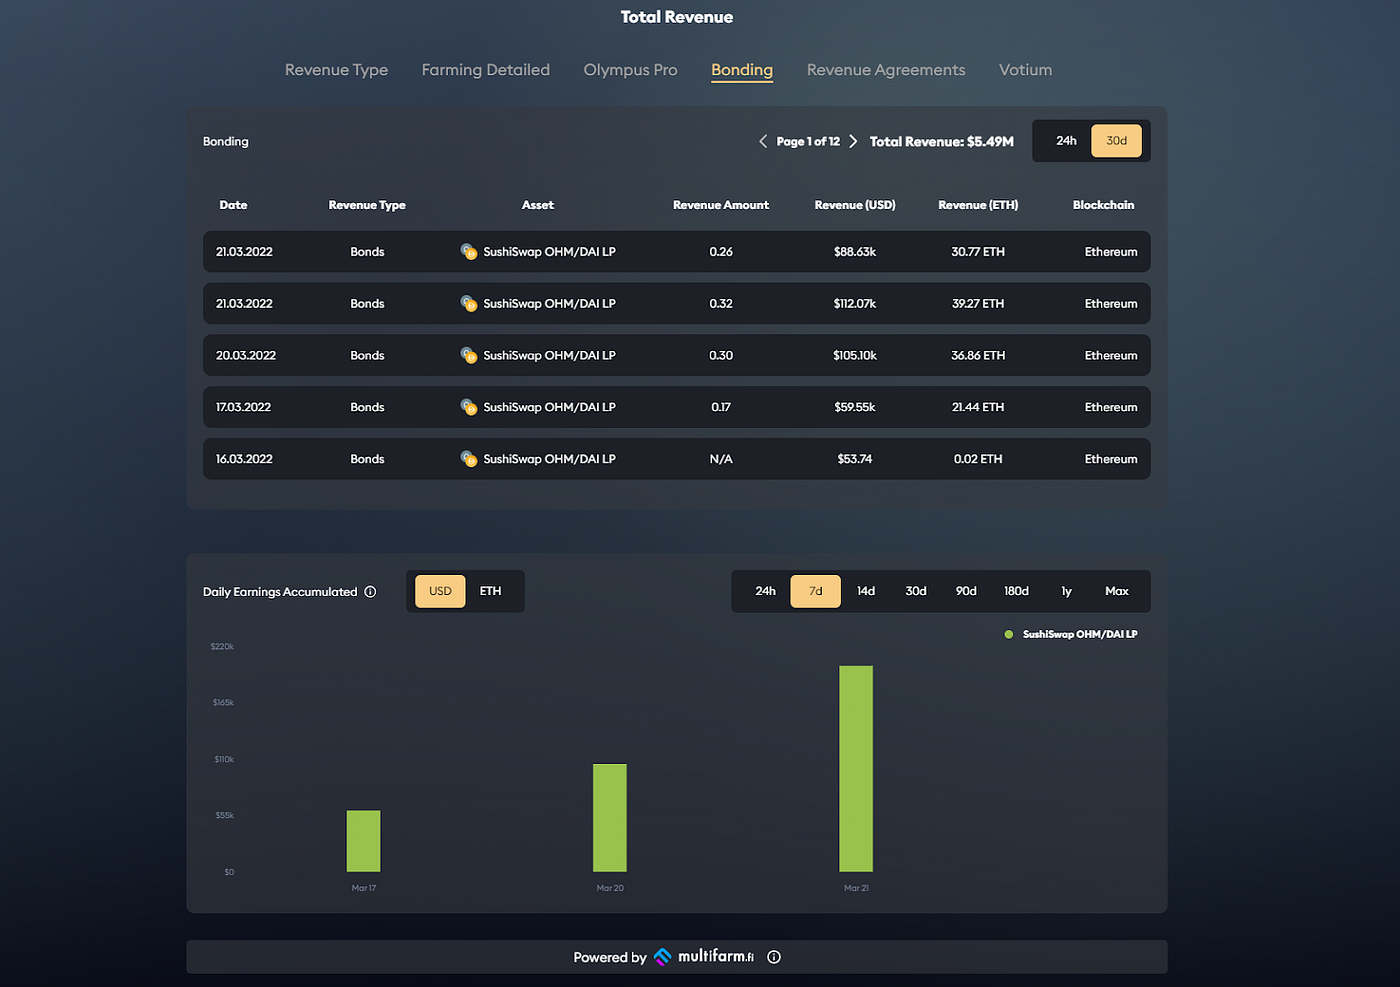Go to previous bonding page arrow

[x=763, y=141]
